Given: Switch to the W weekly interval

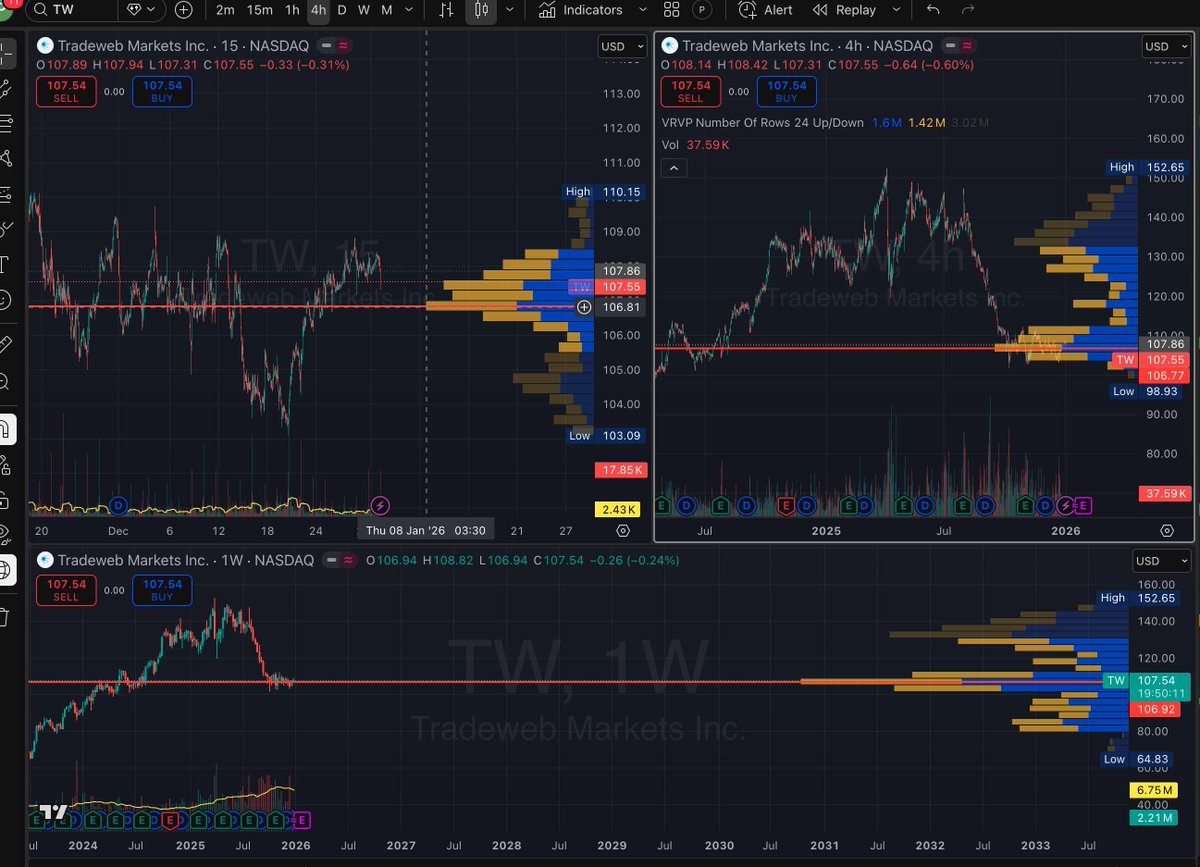Looking at the screenshot, I should 364,10.
